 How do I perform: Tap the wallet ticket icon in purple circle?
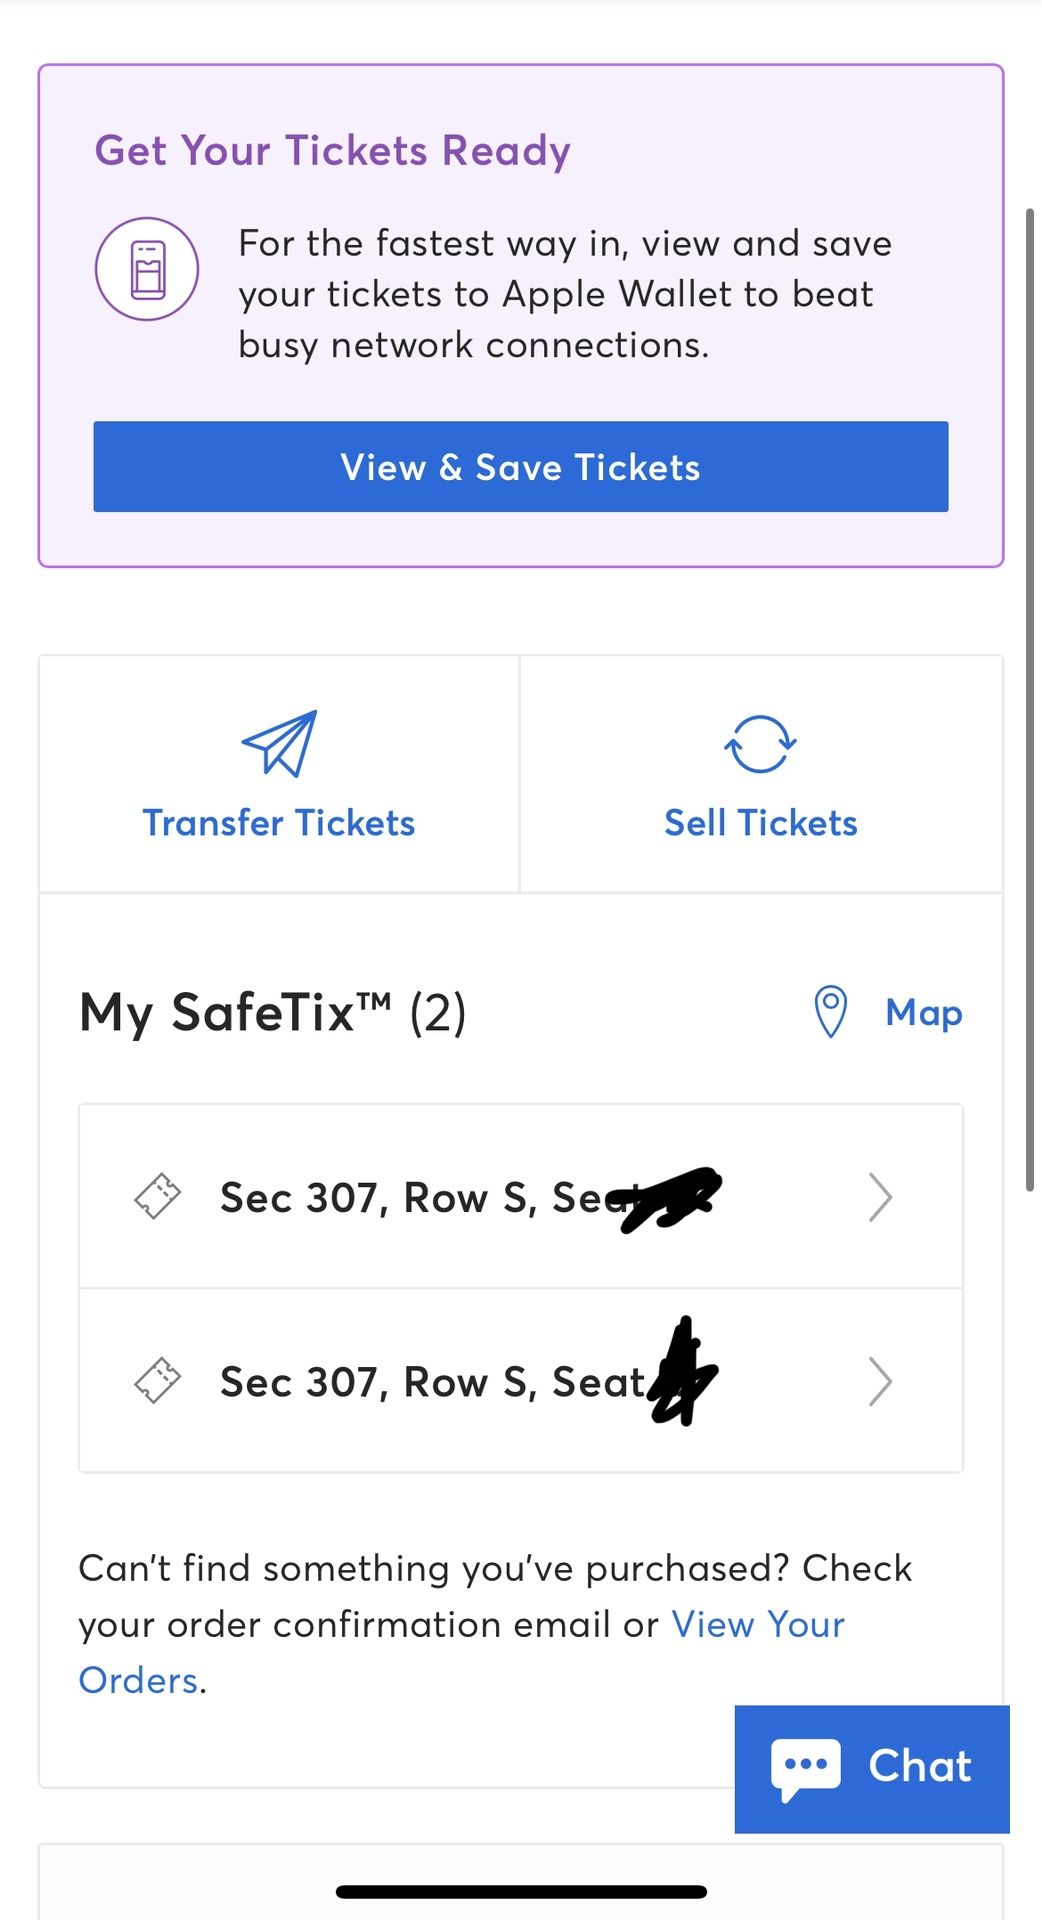click(147, 269)
